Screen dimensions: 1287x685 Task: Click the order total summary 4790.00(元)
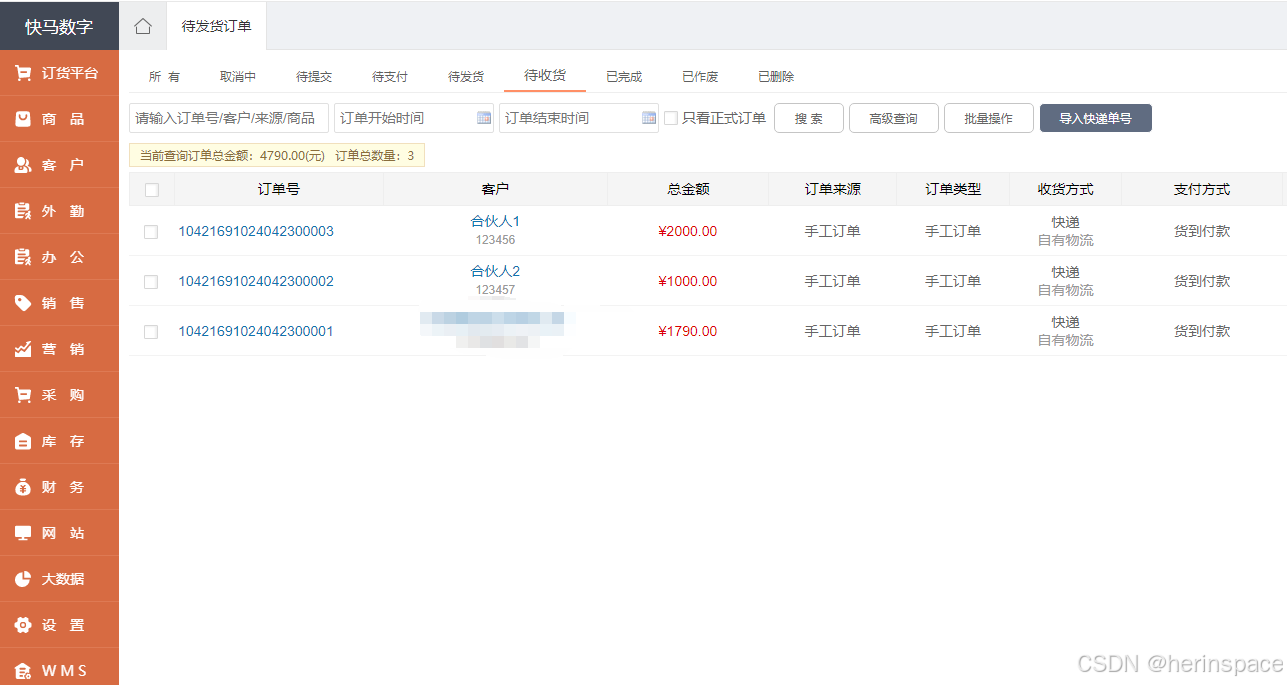293,156
